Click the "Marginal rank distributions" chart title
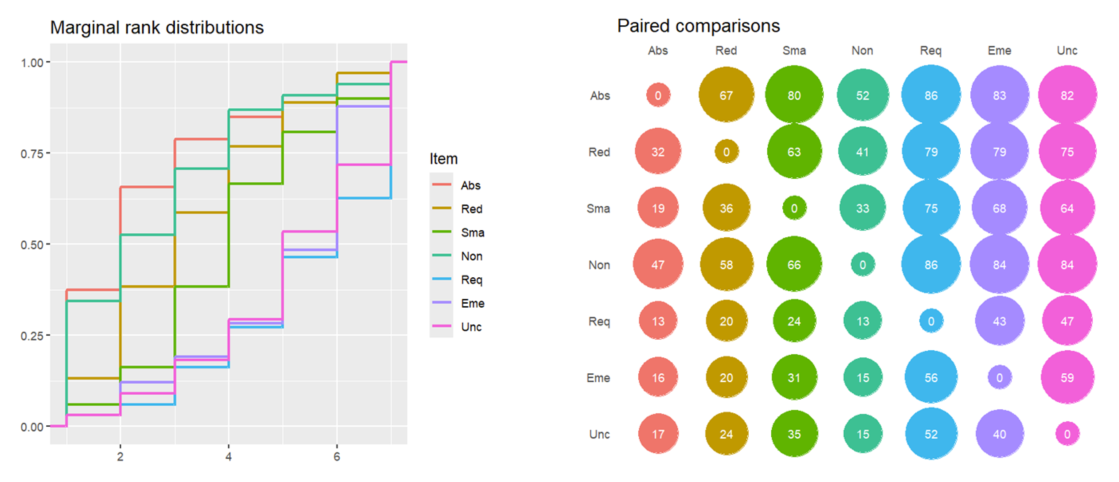Image resolution: width=1119 pixels, height=482 pixels. [x=157, y=28]
